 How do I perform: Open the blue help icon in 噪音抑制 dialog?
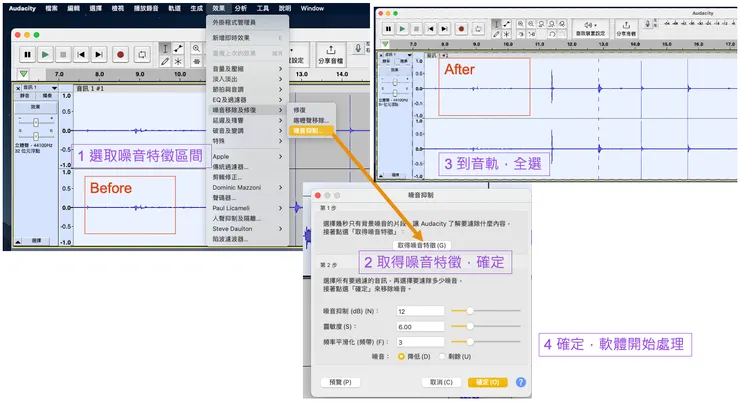521,382
